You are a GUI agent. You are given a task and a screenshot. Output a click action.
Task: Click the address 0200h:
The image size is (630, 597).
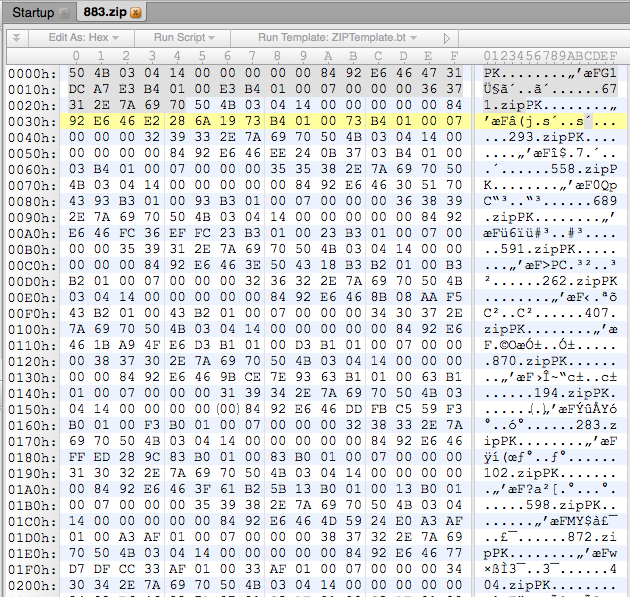click(x=32, y=585)
